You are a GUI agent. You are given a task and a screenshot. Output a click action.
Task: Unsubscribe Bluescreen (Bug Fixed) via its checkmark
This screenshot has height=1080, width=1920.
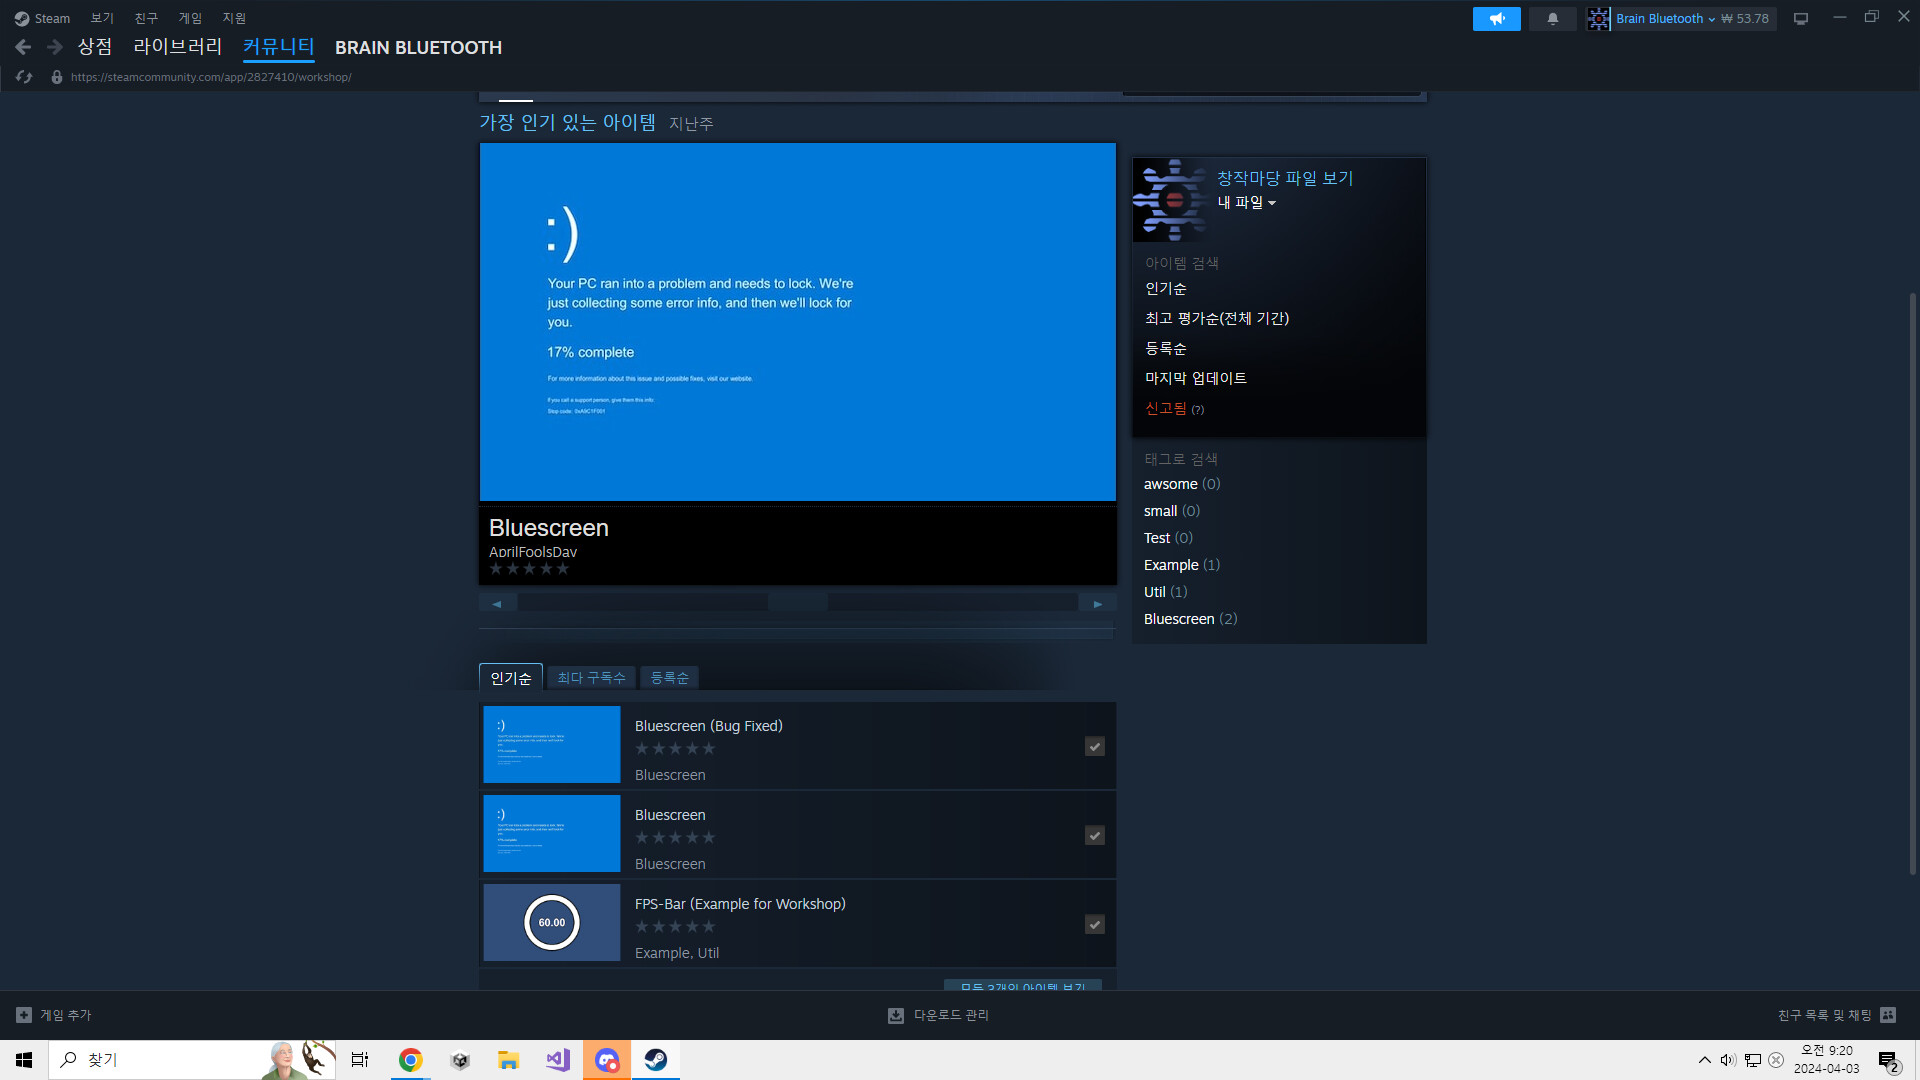1094,746
